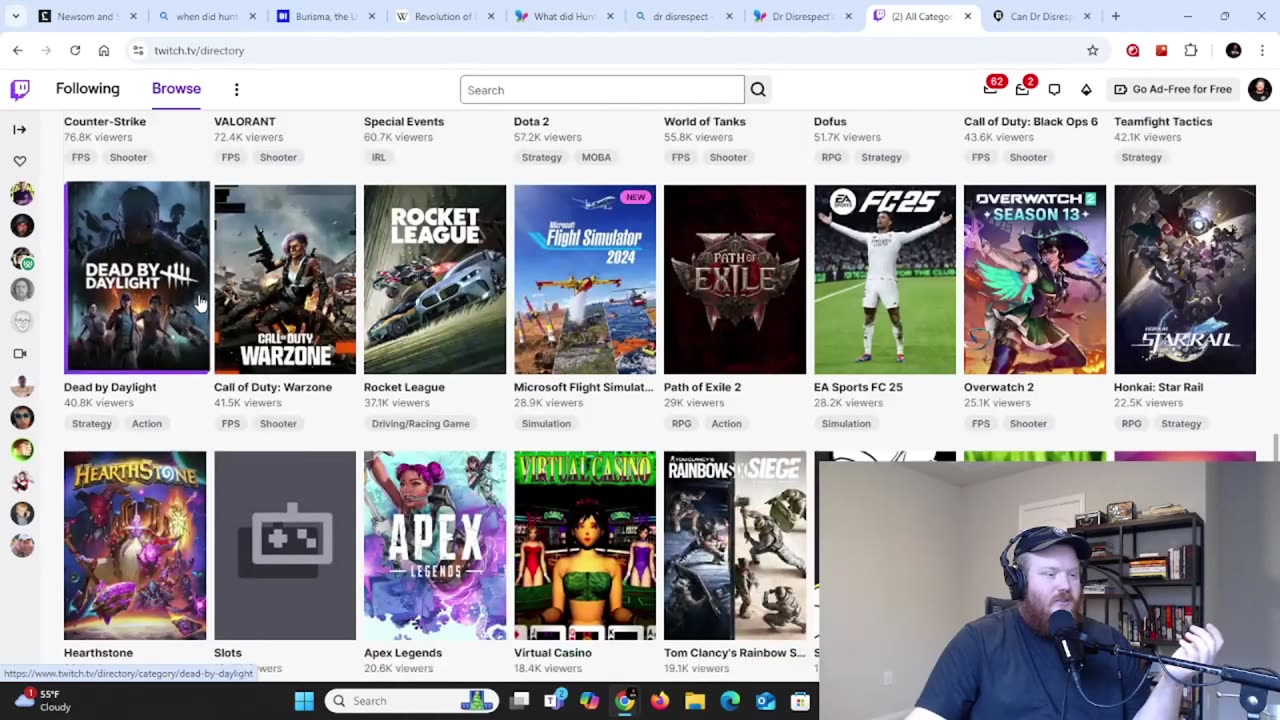Click Action tag under Dead by Daylight
Viewport: 1280px width, 720px height.
pyautogui.click(x=146, y=423)
